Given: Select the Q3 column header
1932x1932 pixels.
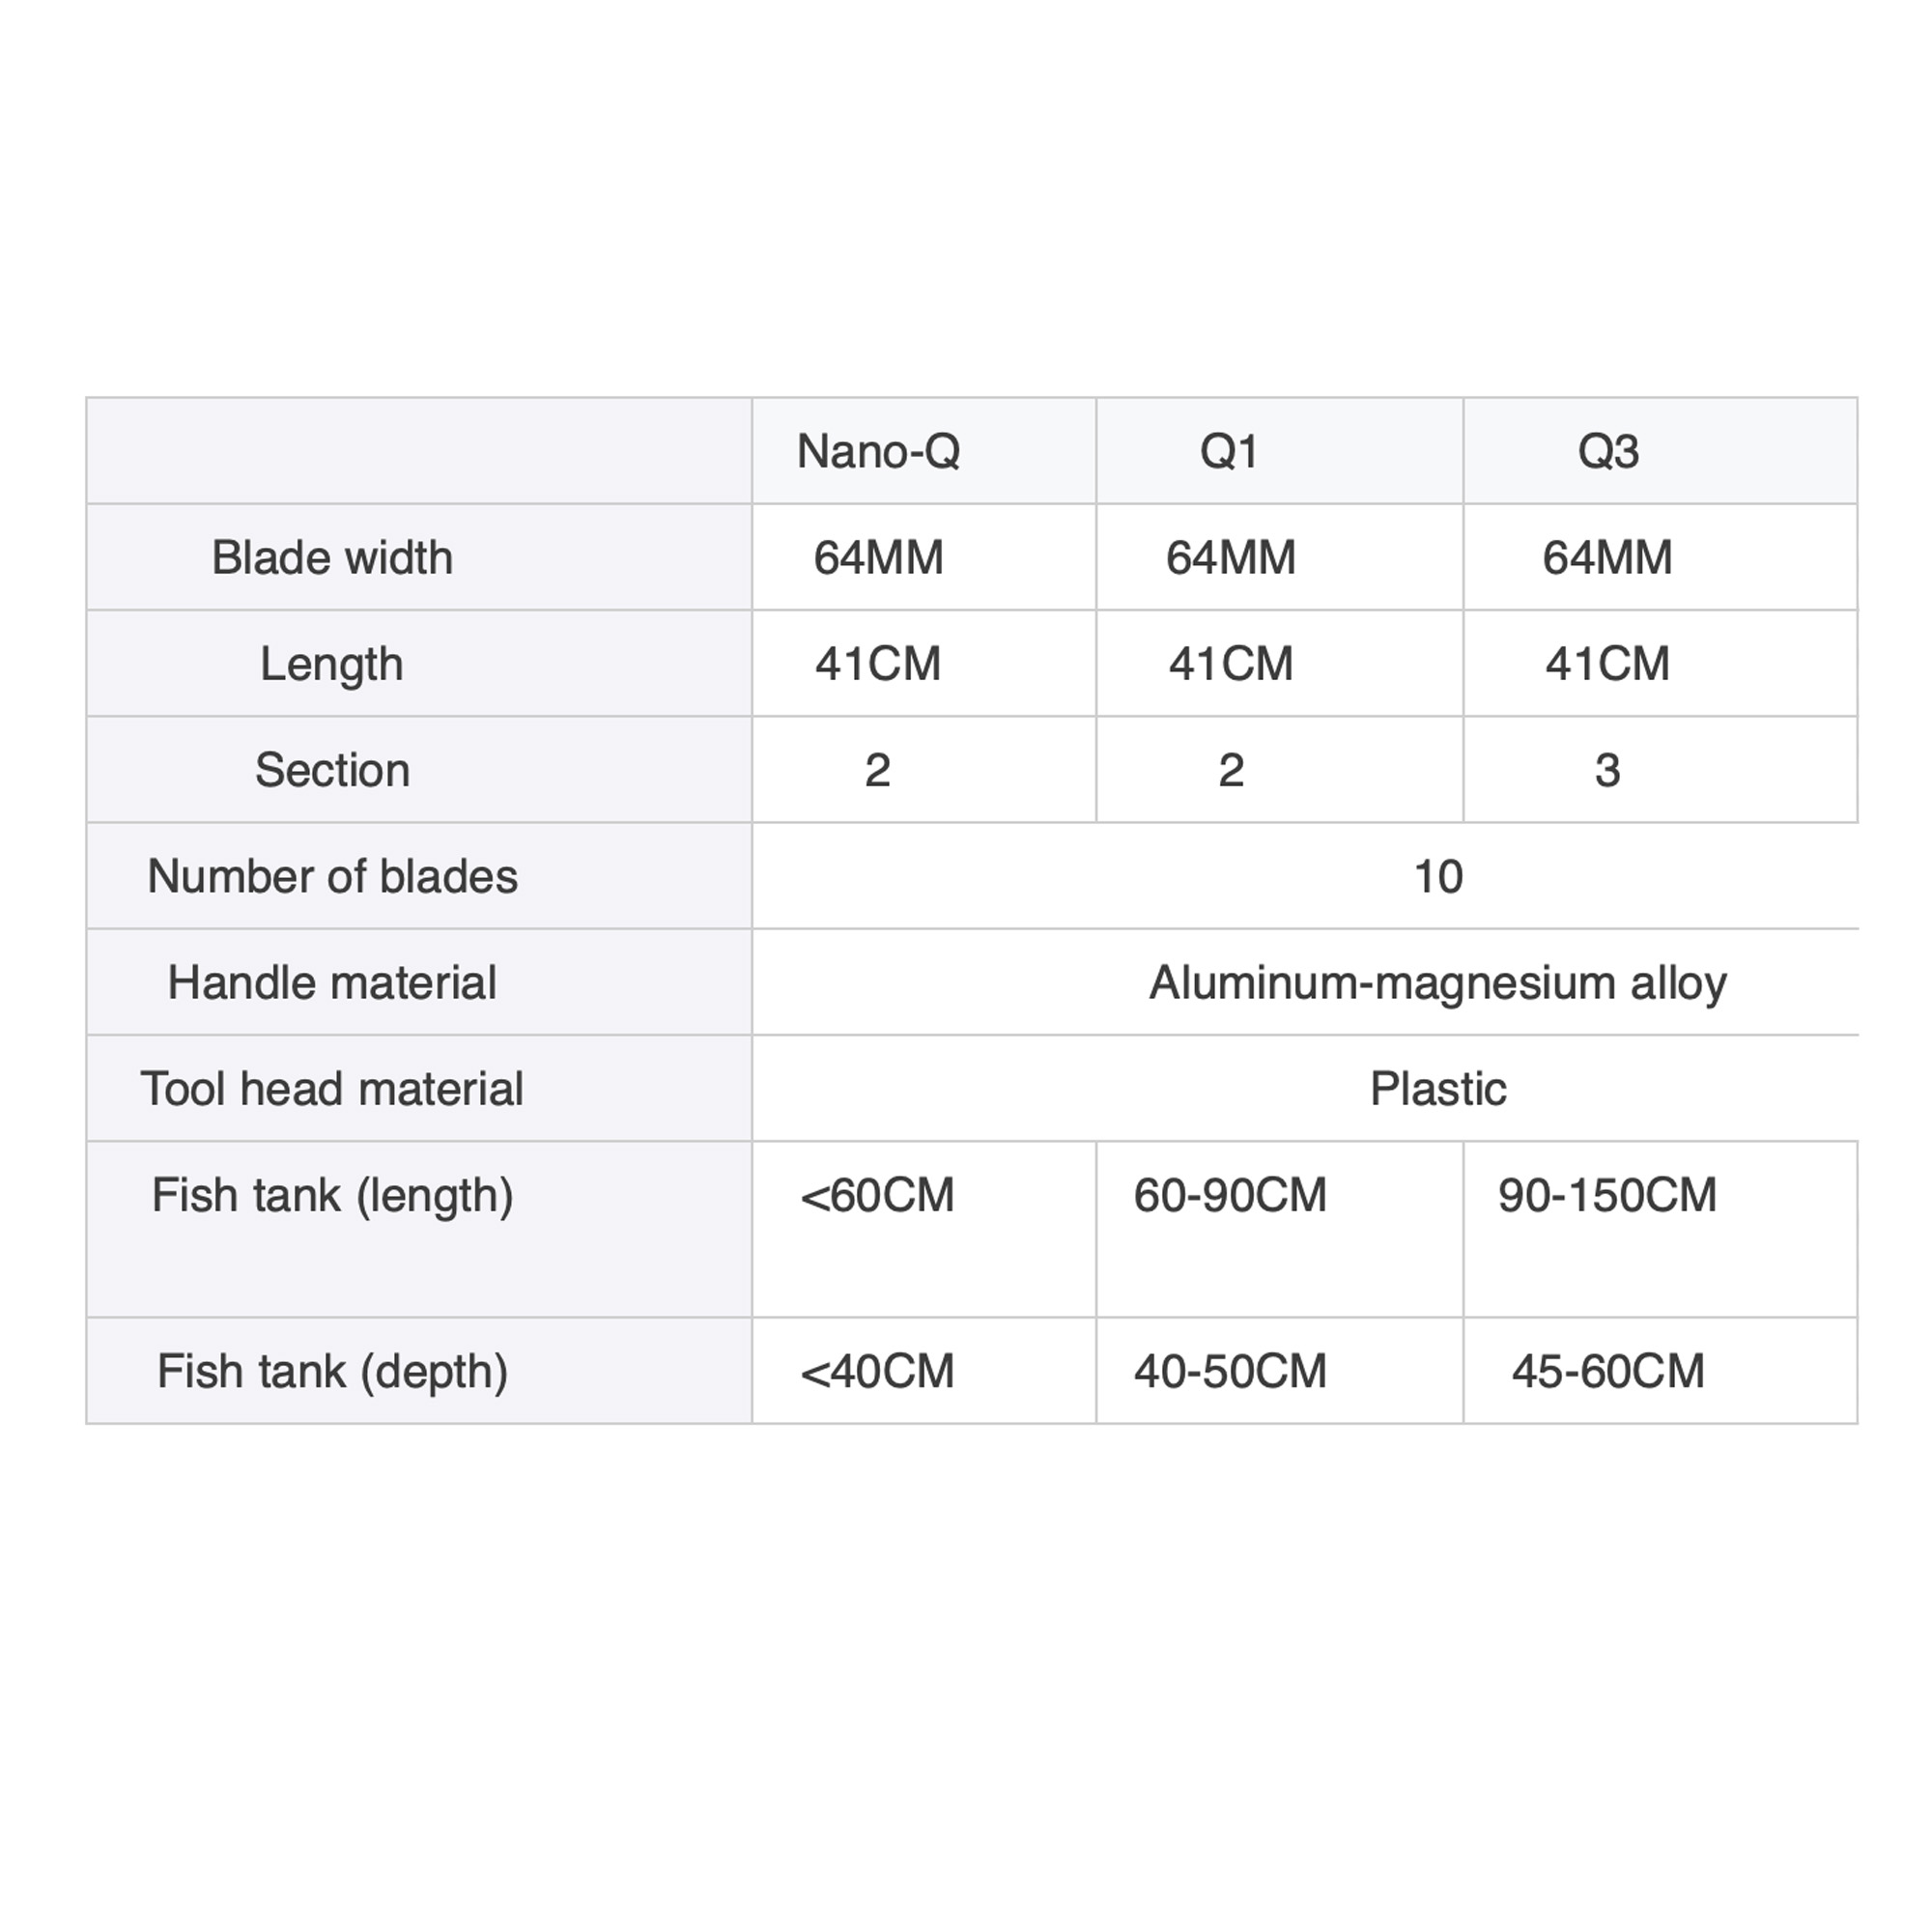Looking at the screenshot, I should click(1607, 451).
